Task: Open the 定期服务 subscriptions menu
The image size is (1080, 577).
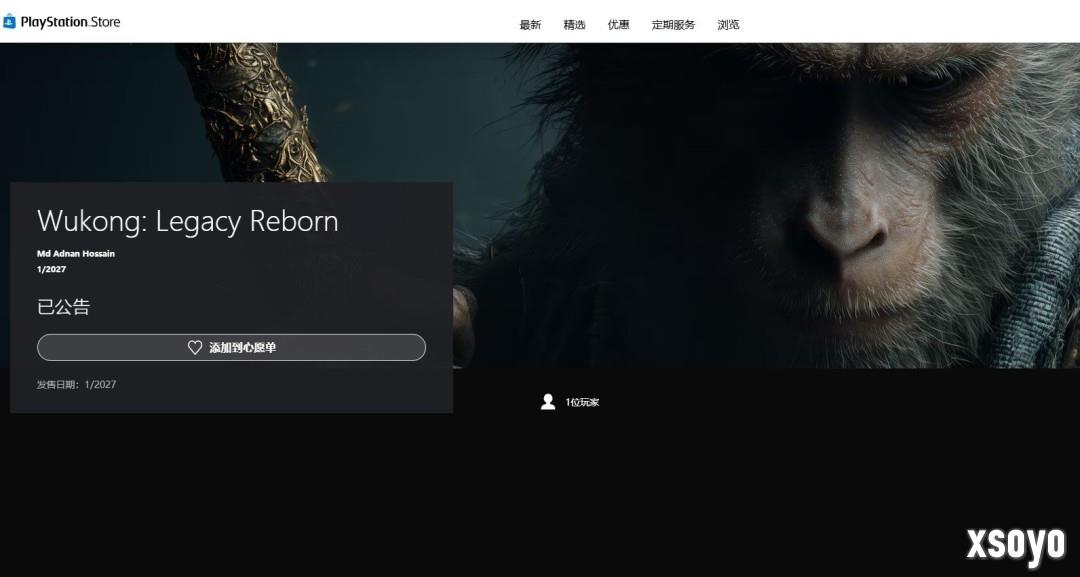Action: tap(673, 25)
